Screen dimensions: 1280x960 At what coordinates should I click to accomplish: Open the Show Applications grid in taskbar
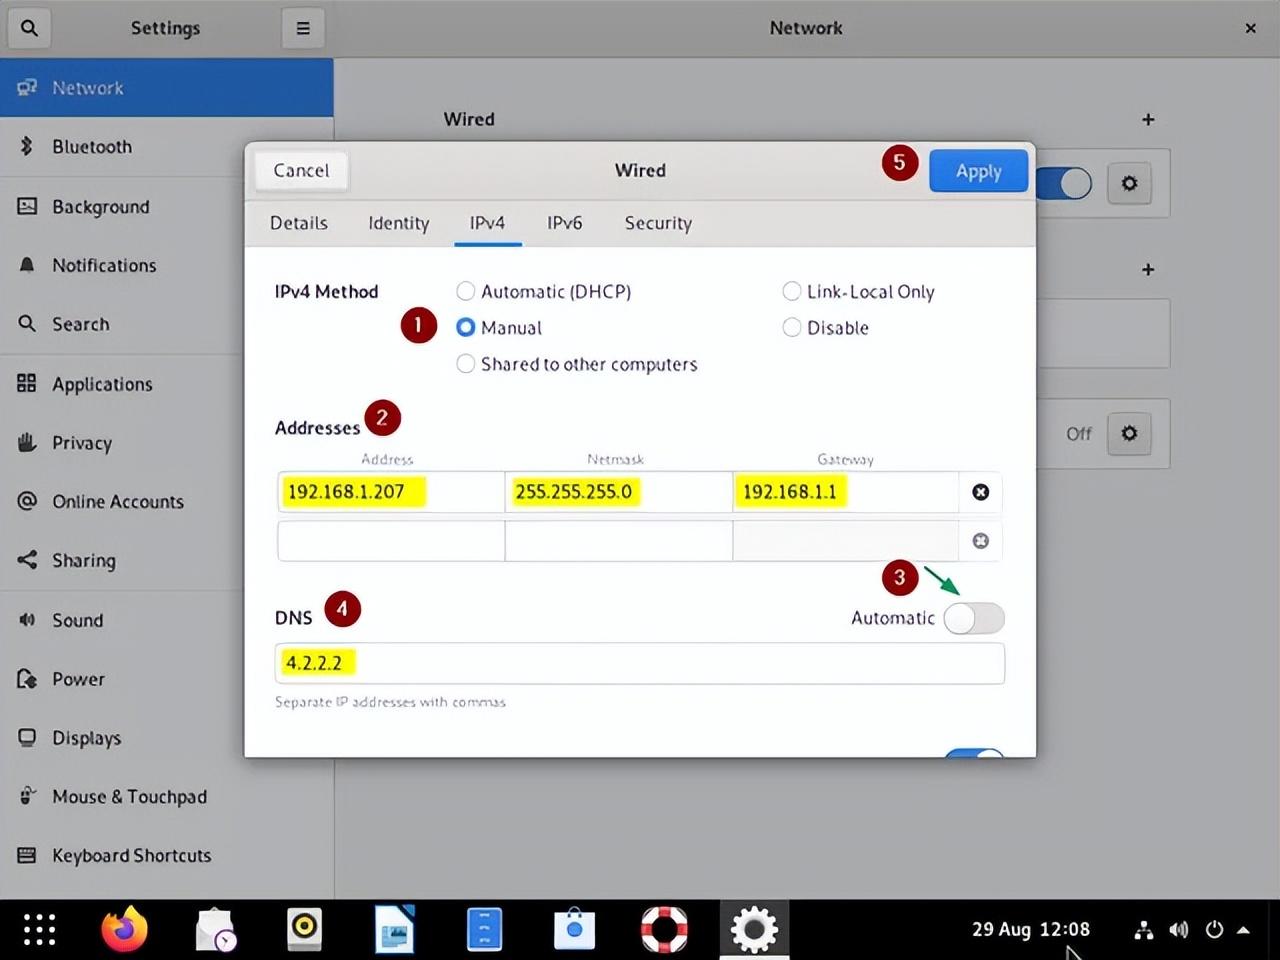40,929
